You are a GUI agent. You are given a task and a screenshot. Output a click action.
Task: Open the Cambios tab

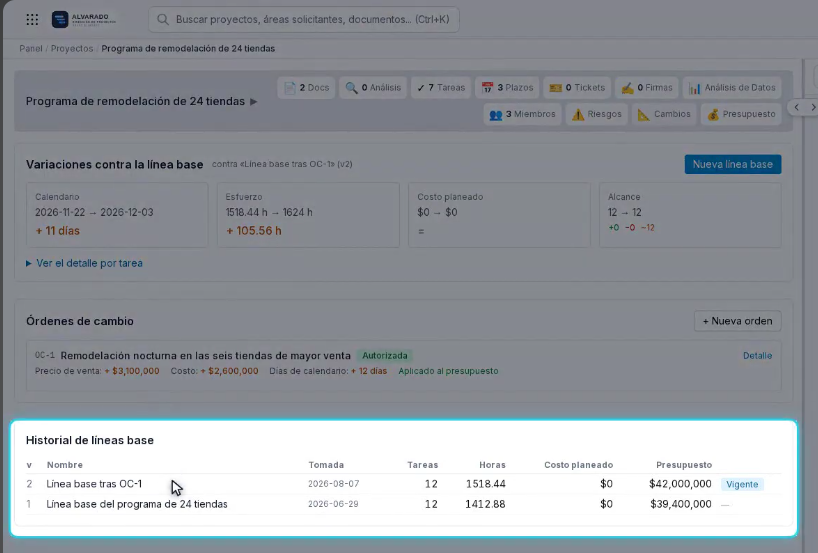tap(664, 114)
